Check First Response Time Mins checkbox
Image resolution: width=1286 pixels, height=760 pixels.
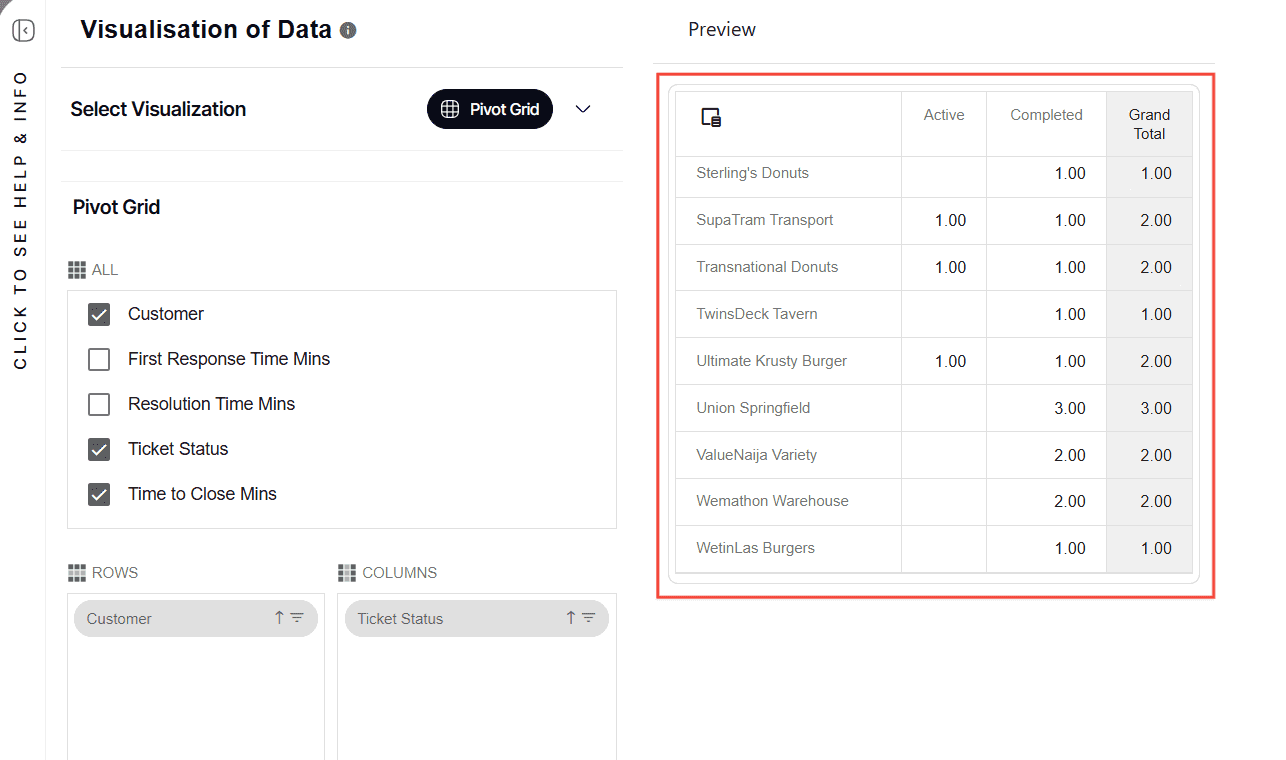tap(99, 359)
